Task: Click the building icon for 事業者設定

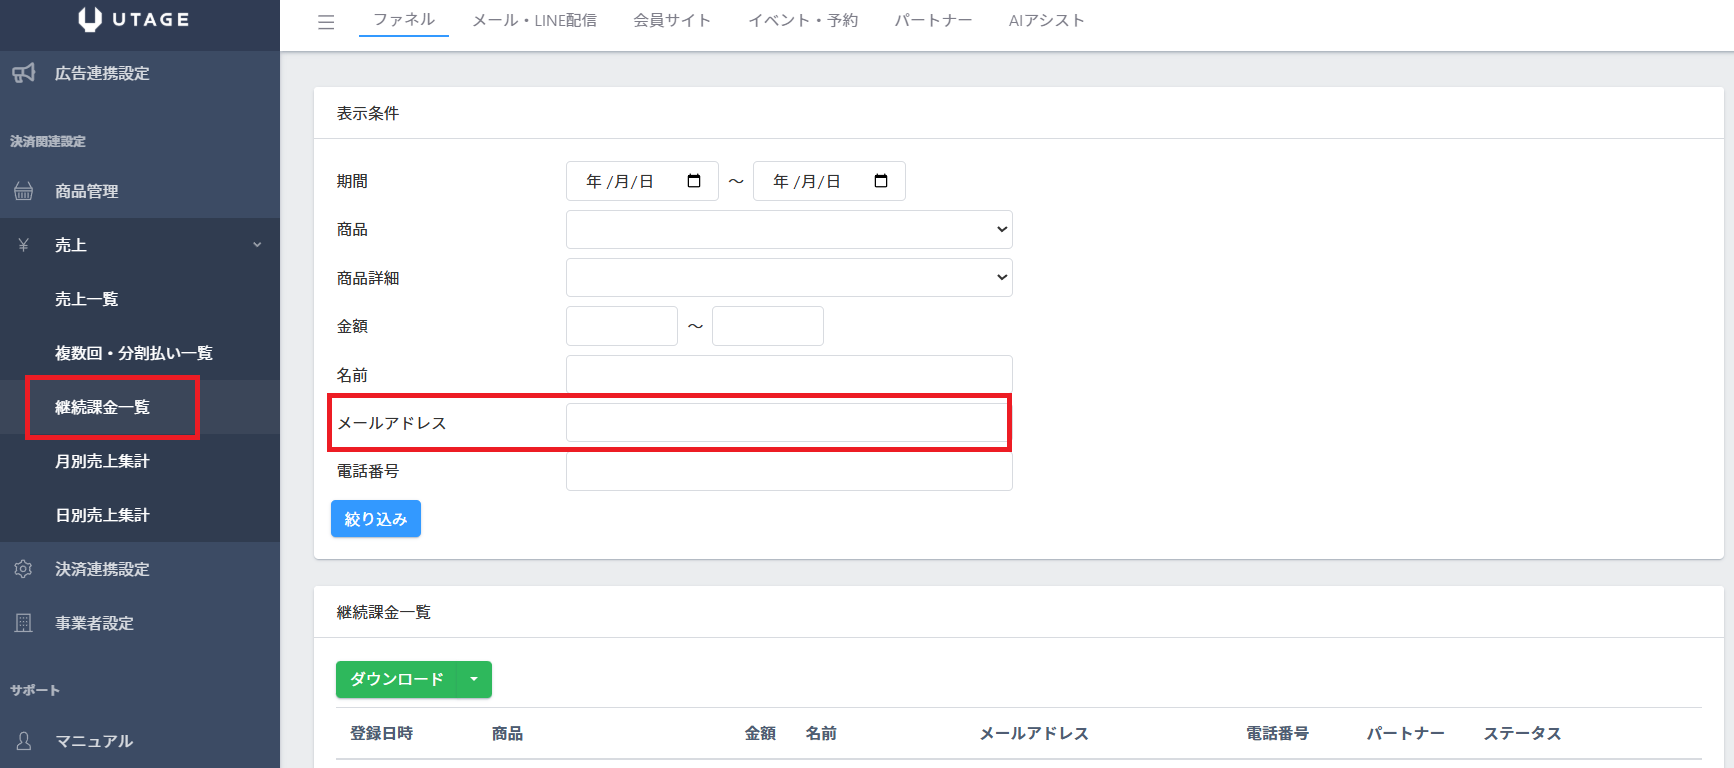Action: coord(24,623)
